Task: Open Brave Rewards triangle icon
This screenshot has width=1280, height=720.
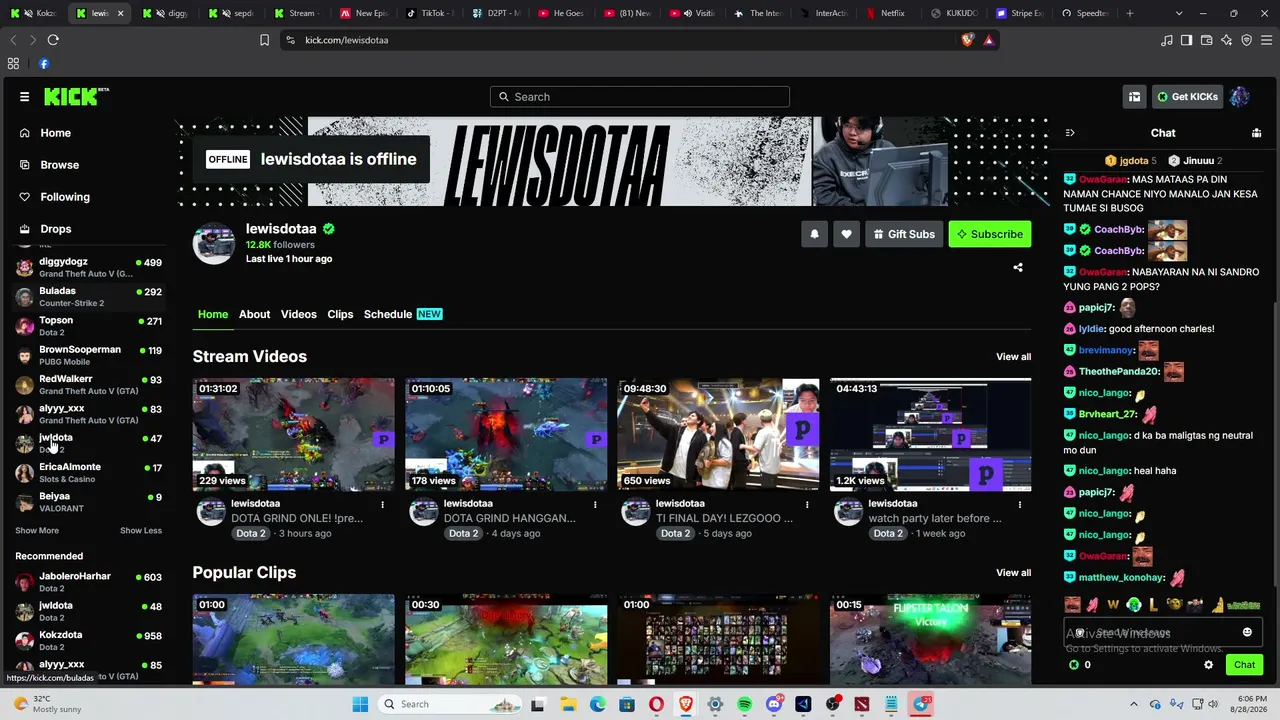Action: pyautogui.click(x=988, y=40)
